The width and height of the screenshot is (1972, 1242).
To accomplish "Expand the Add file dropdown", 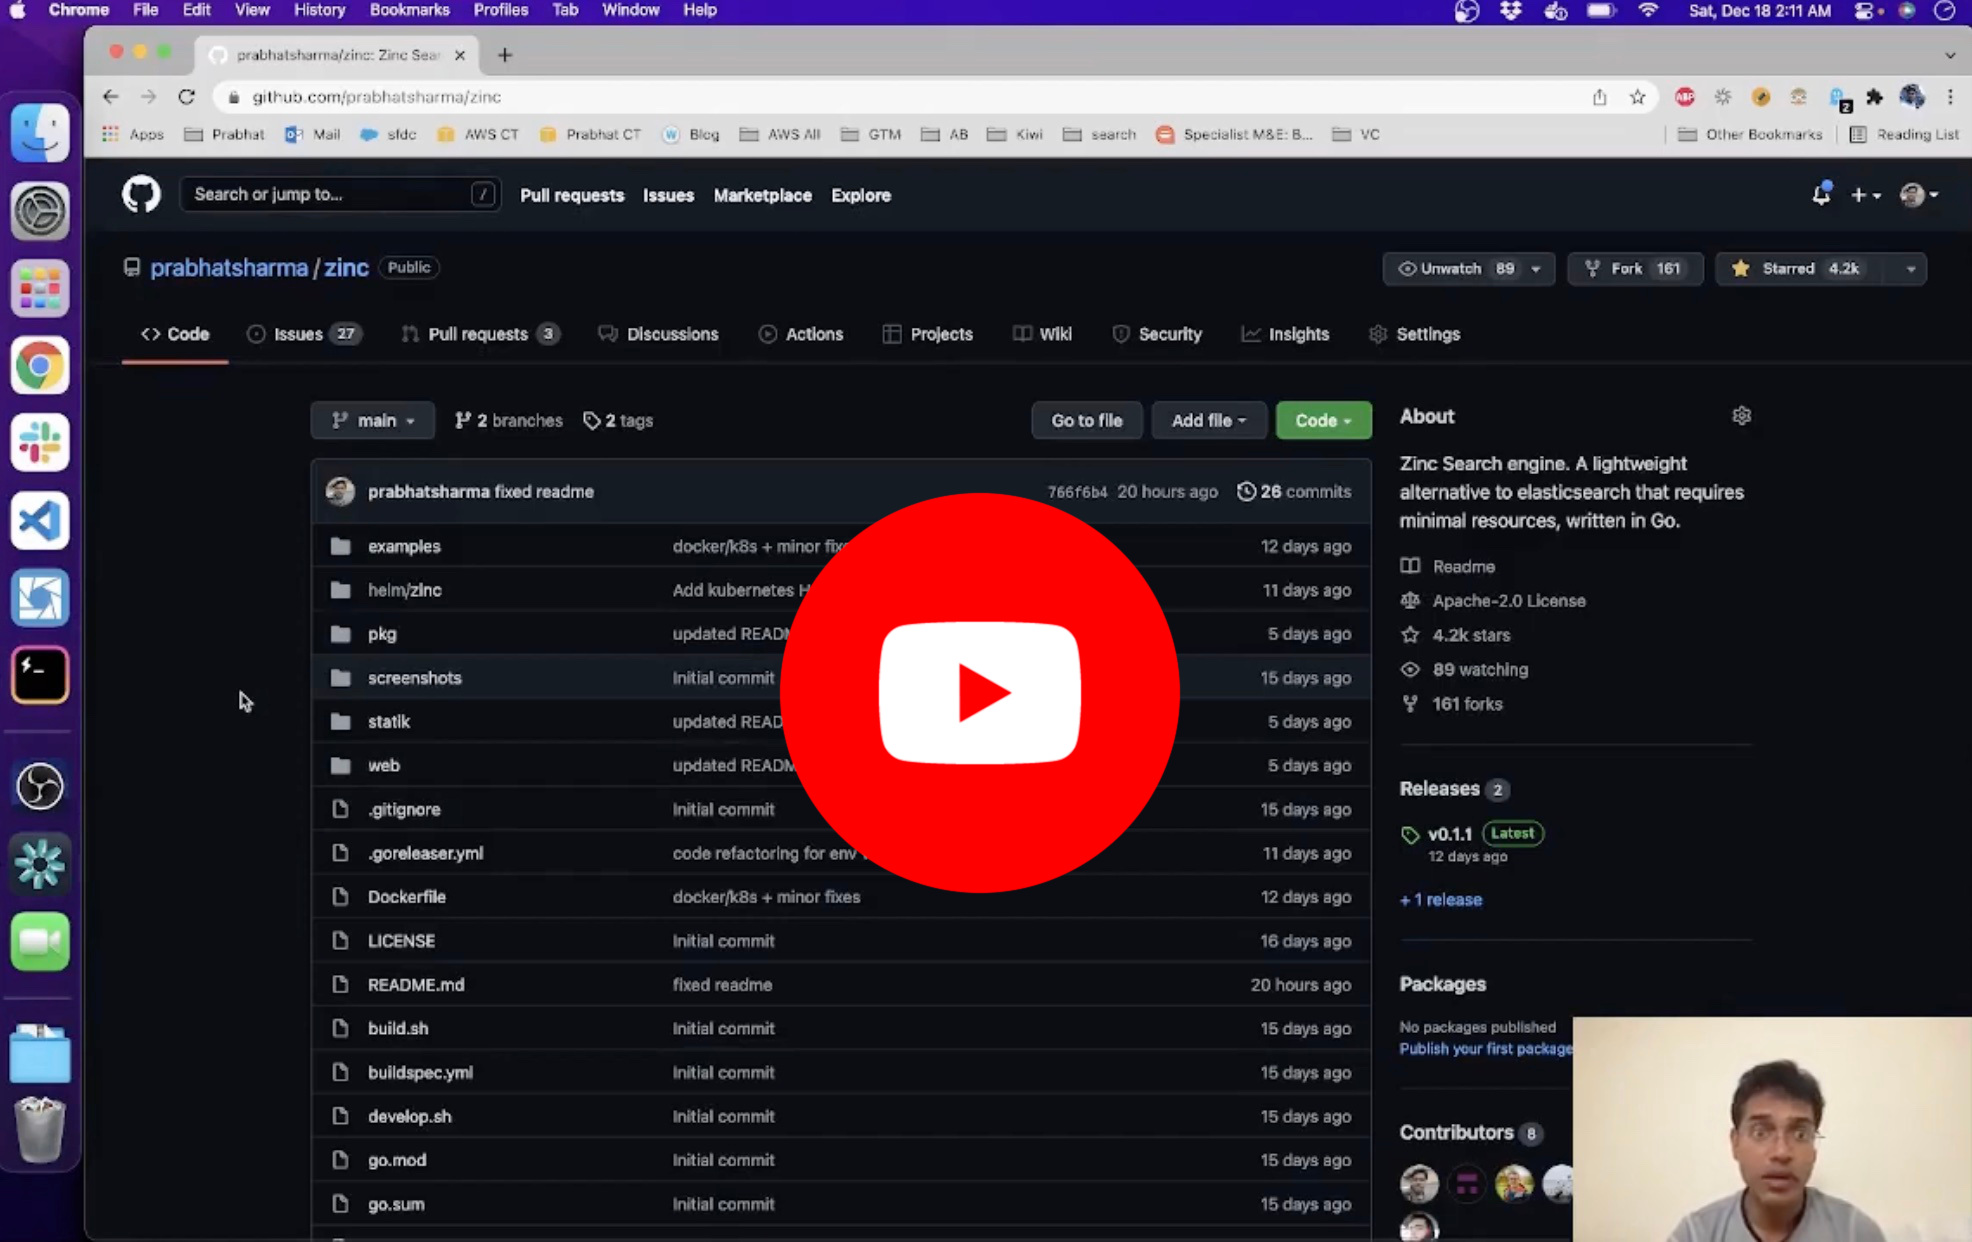I will pyautogui.click(x=1208, y=420).
